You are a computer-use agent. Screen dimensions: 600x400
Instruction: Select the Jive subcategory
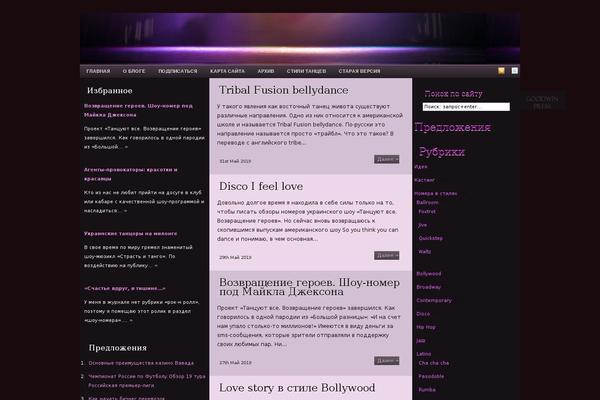422,225
